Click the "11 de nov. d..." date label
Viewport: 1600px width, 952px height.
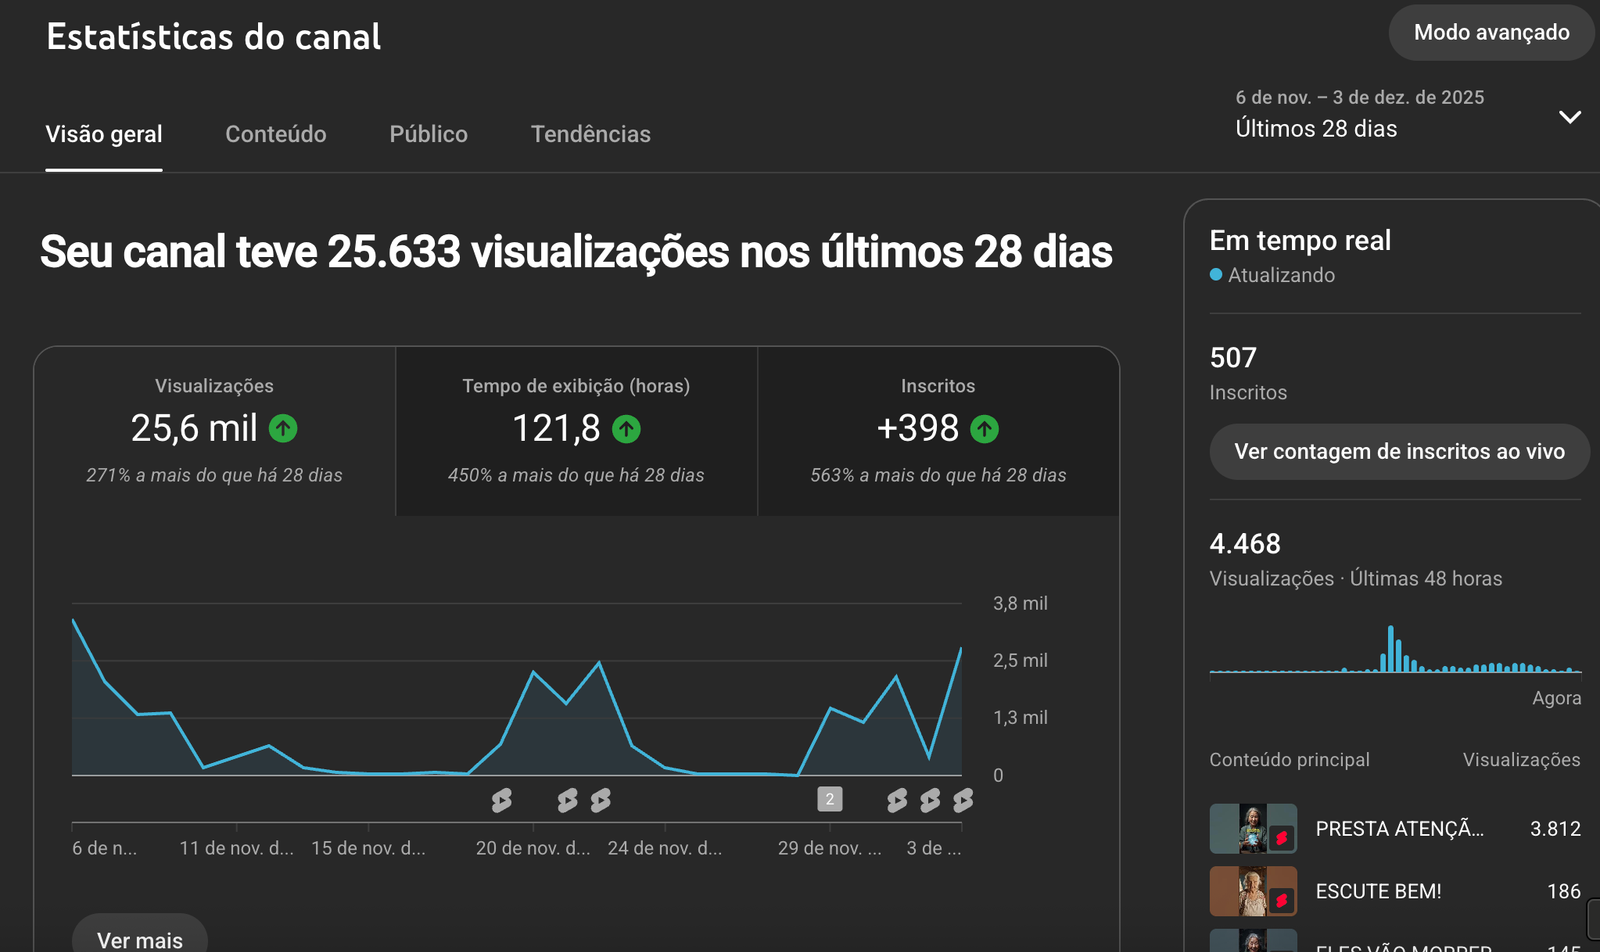tap(237, 848)
